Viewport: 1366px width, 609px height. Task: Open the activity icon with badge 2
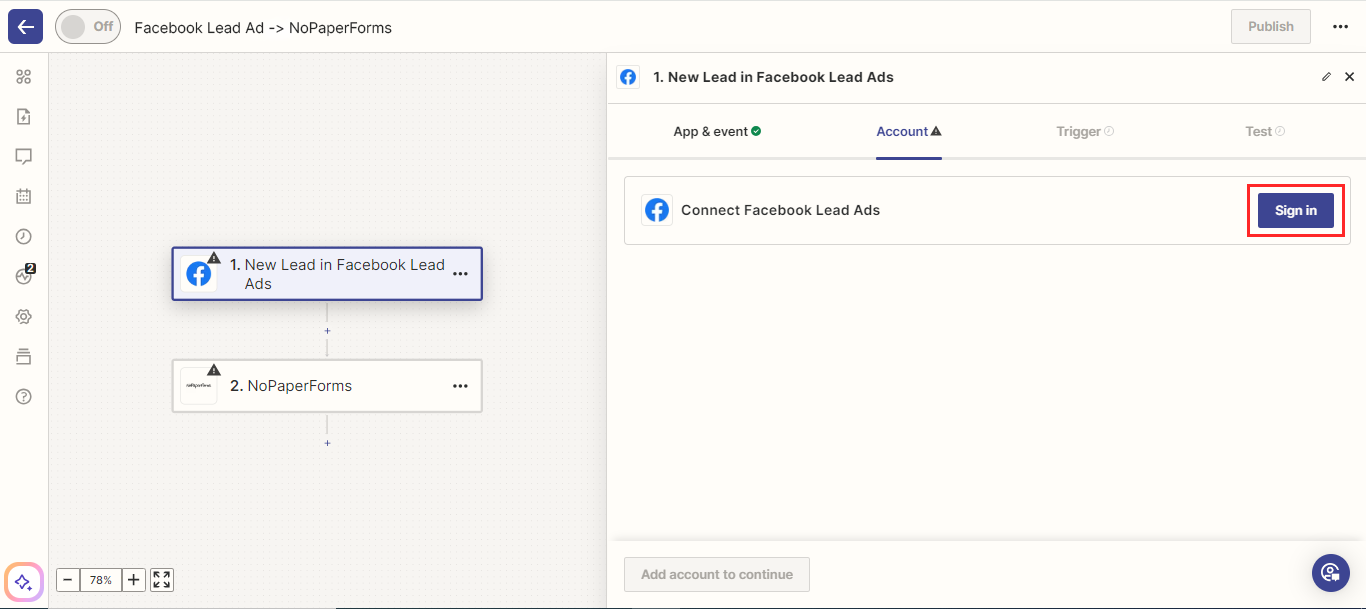[24, 276]
